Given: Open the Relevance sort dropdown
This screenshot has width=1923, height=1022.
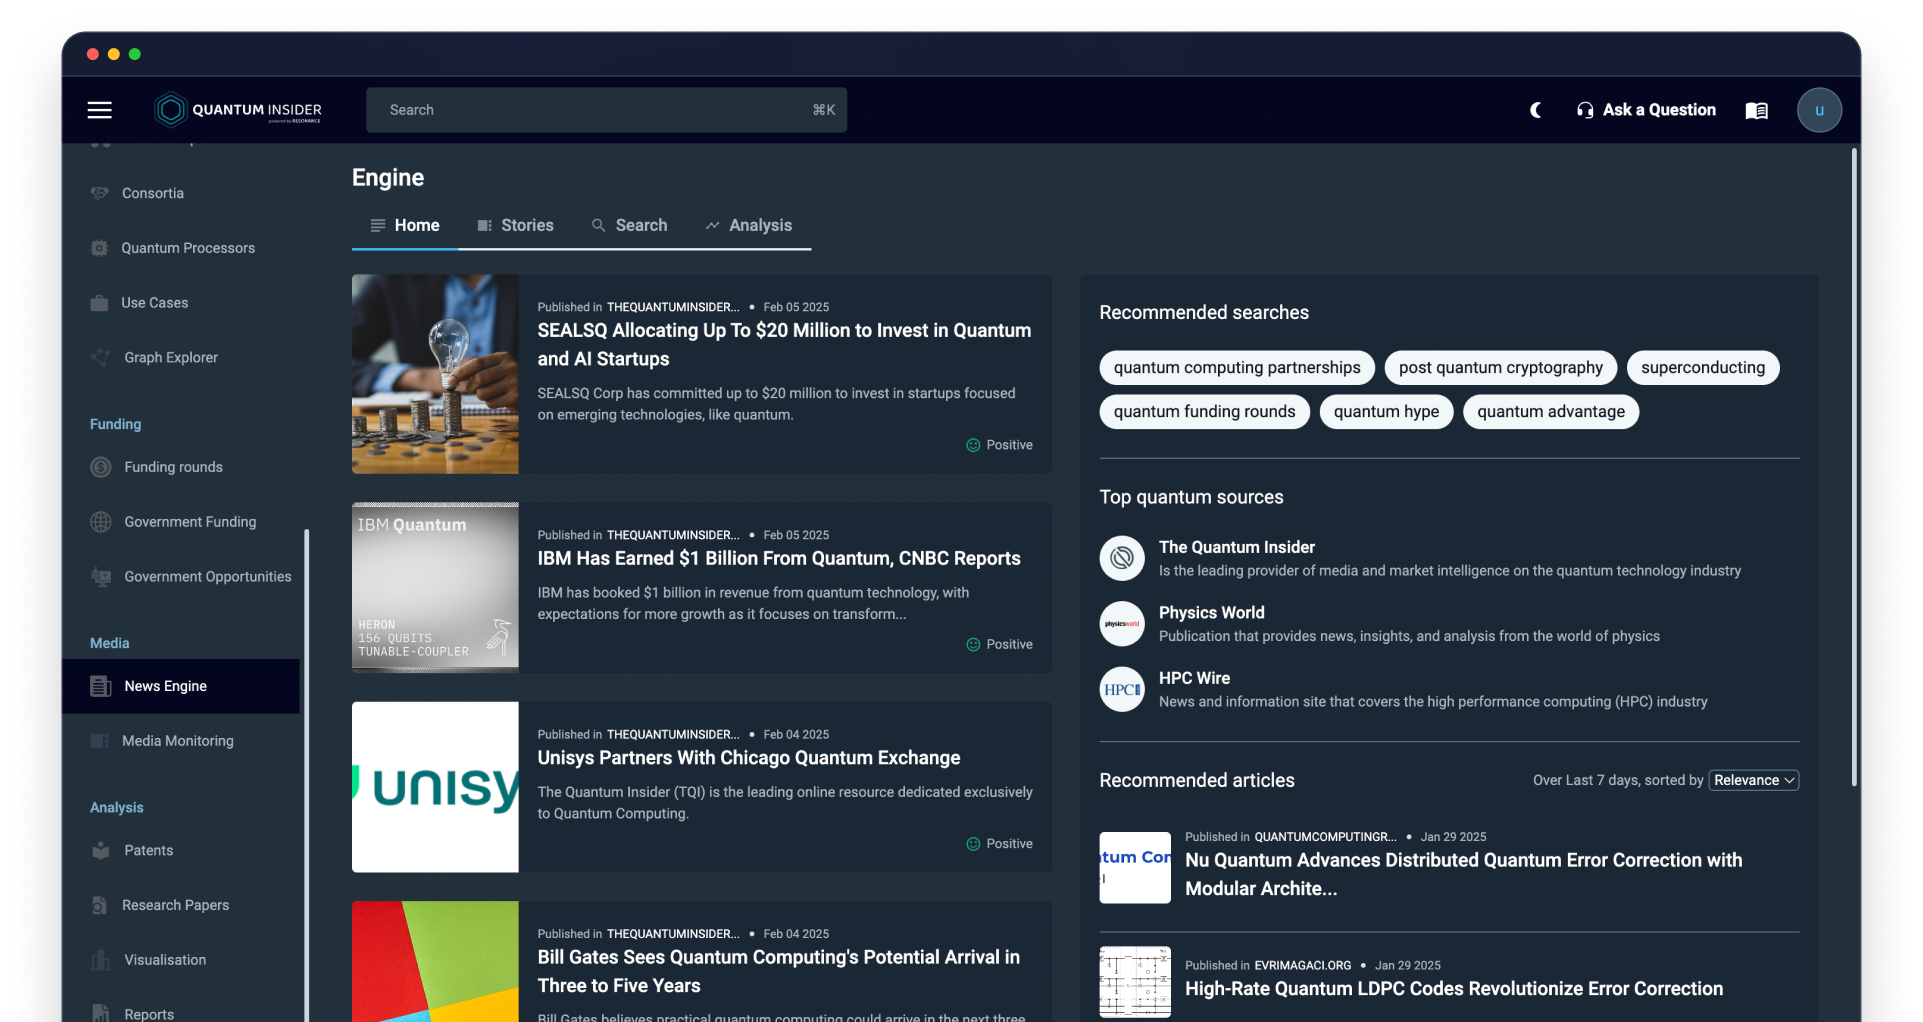Looking at the screenshot, I should click(x=1754, y=780).
